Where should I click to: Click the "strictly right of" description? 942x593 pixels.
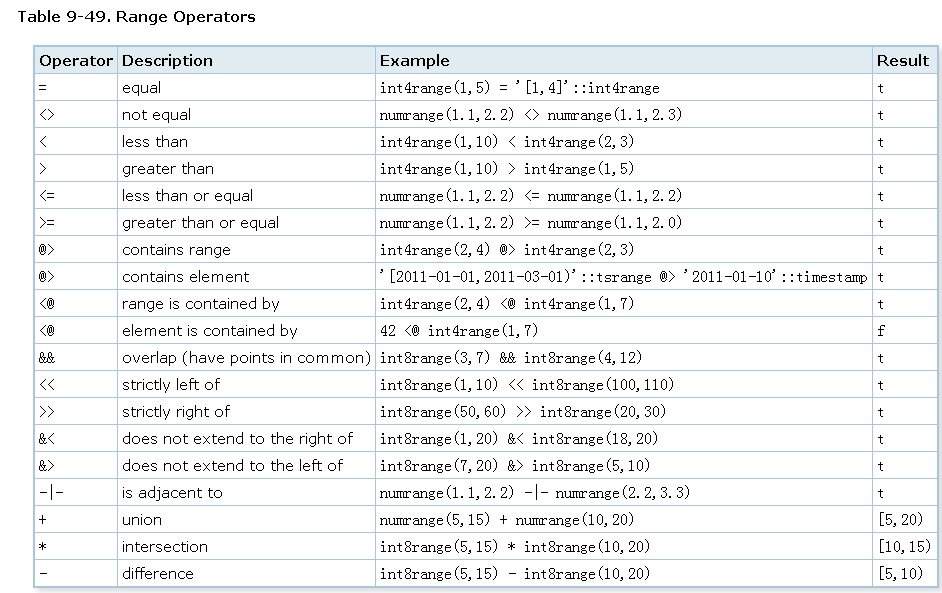point(175,411)
